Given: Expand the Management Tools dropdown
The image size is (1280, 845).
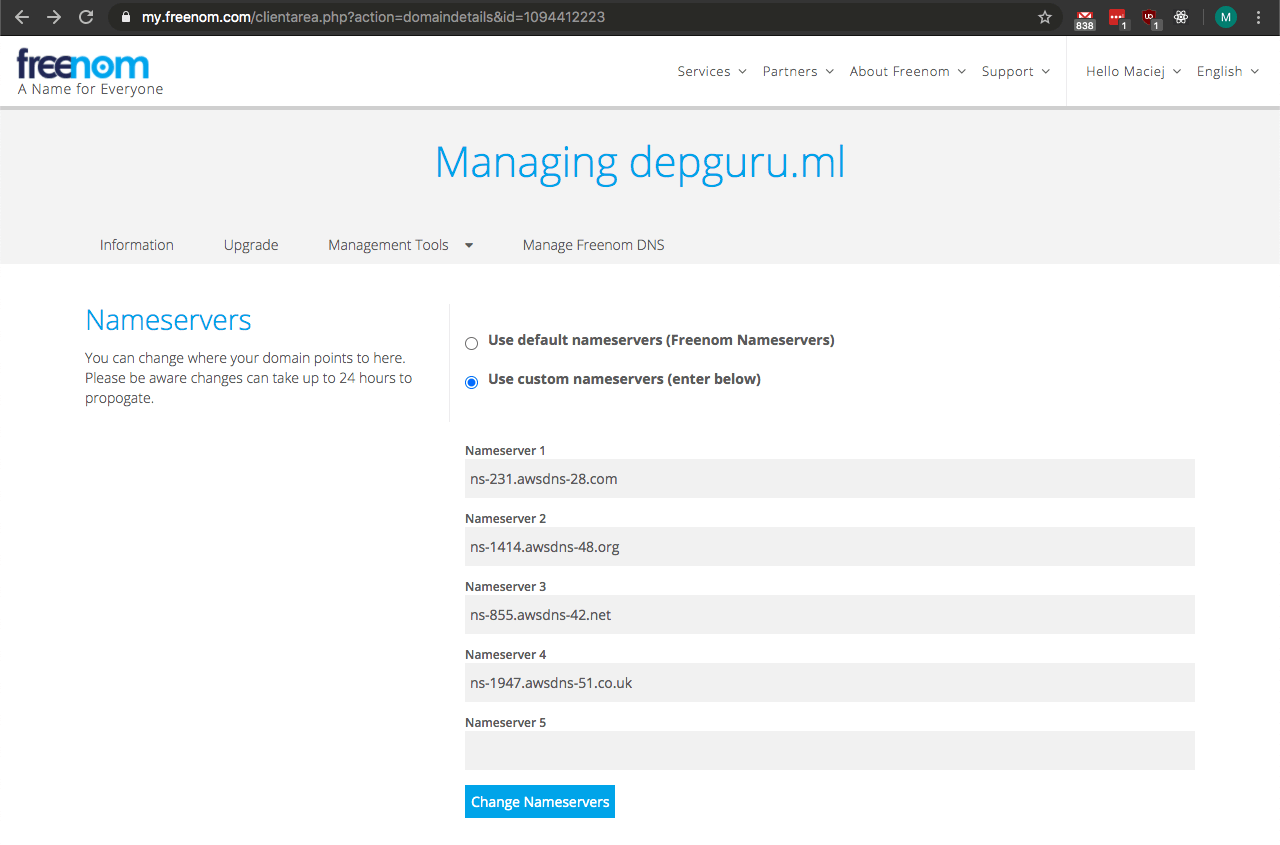Looking at the screenshot, I should coord(400,245).
